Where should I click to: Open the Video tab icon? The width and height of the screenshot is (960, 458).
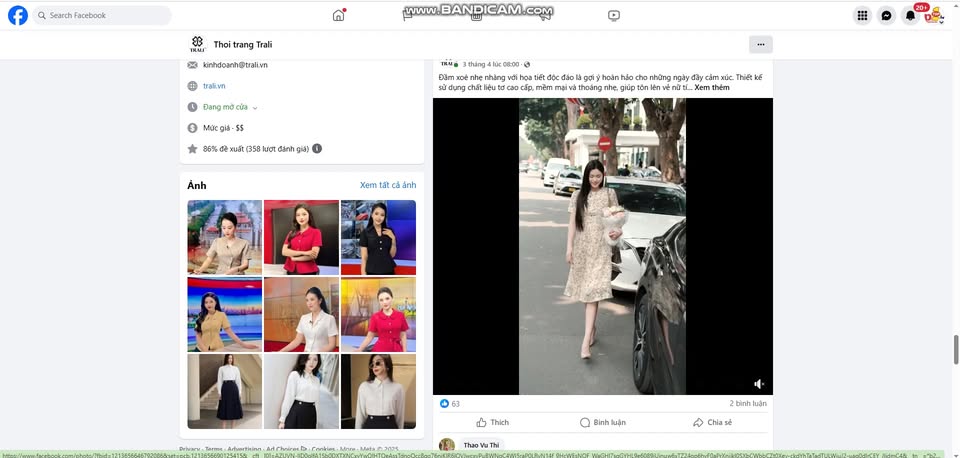pos(614,15)
